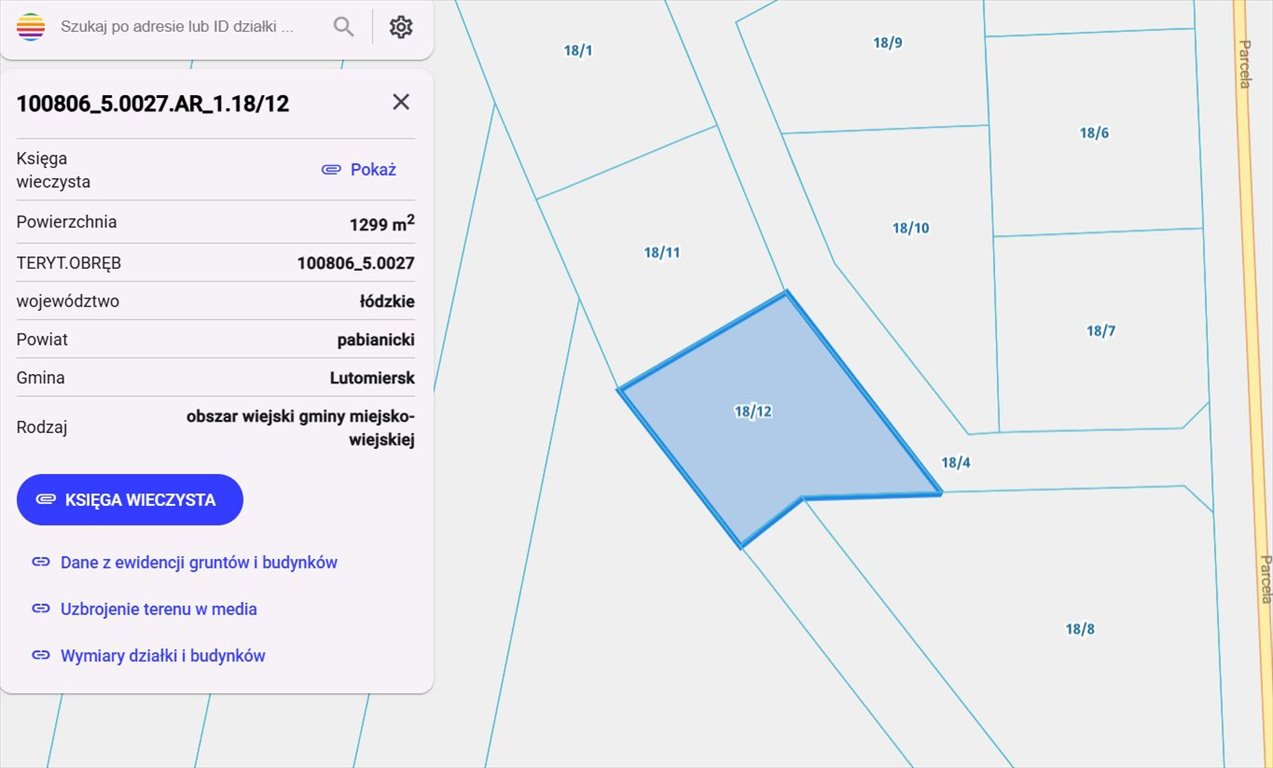Select parcel 18/6 on the map

tap(1094, 133)
